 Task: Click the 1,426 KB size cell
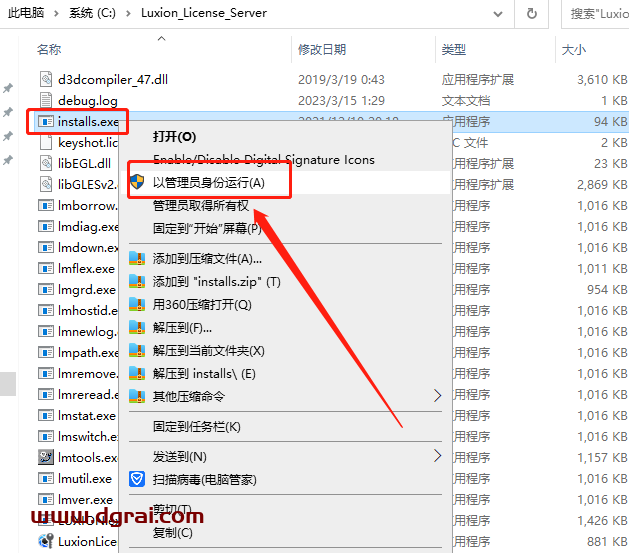tap(602, 521)
